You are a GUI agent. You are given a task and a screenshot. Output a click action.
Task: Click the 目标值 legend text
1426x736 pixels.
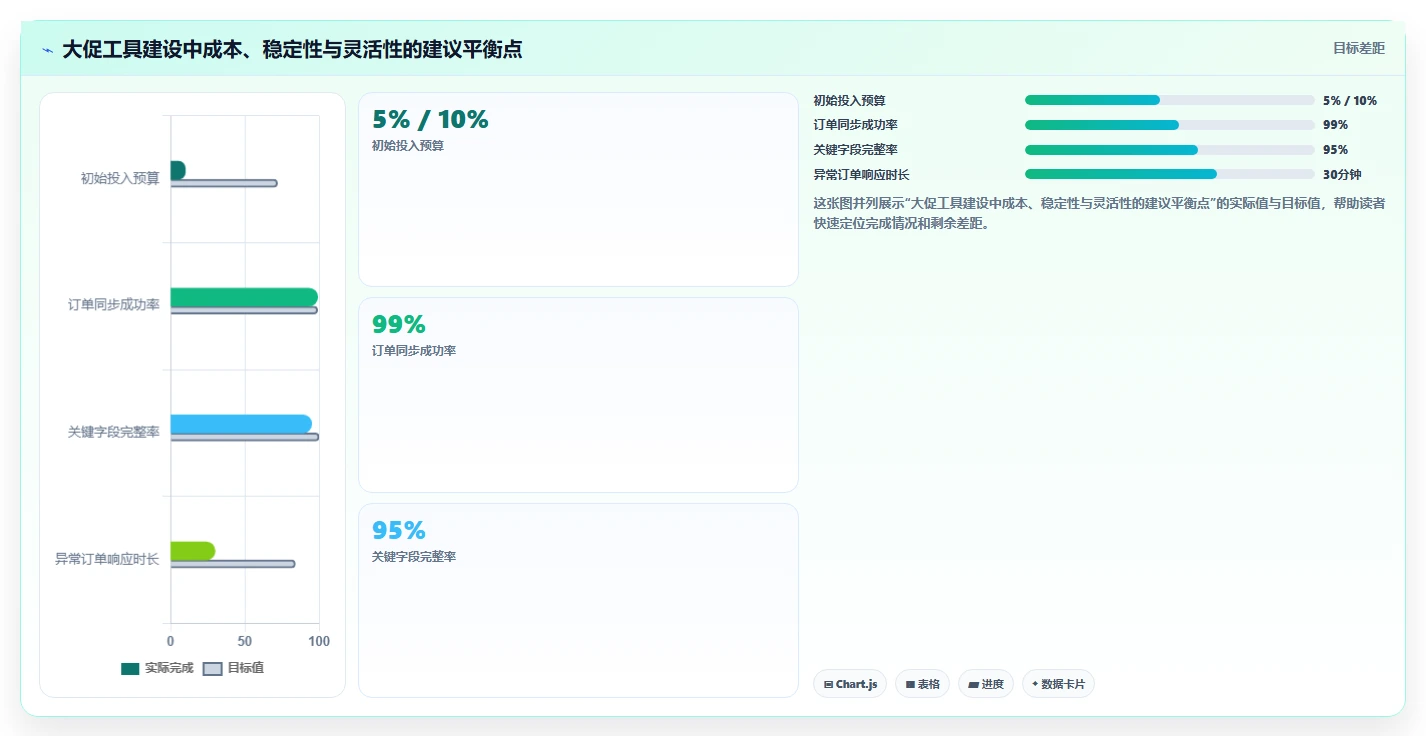246,668
